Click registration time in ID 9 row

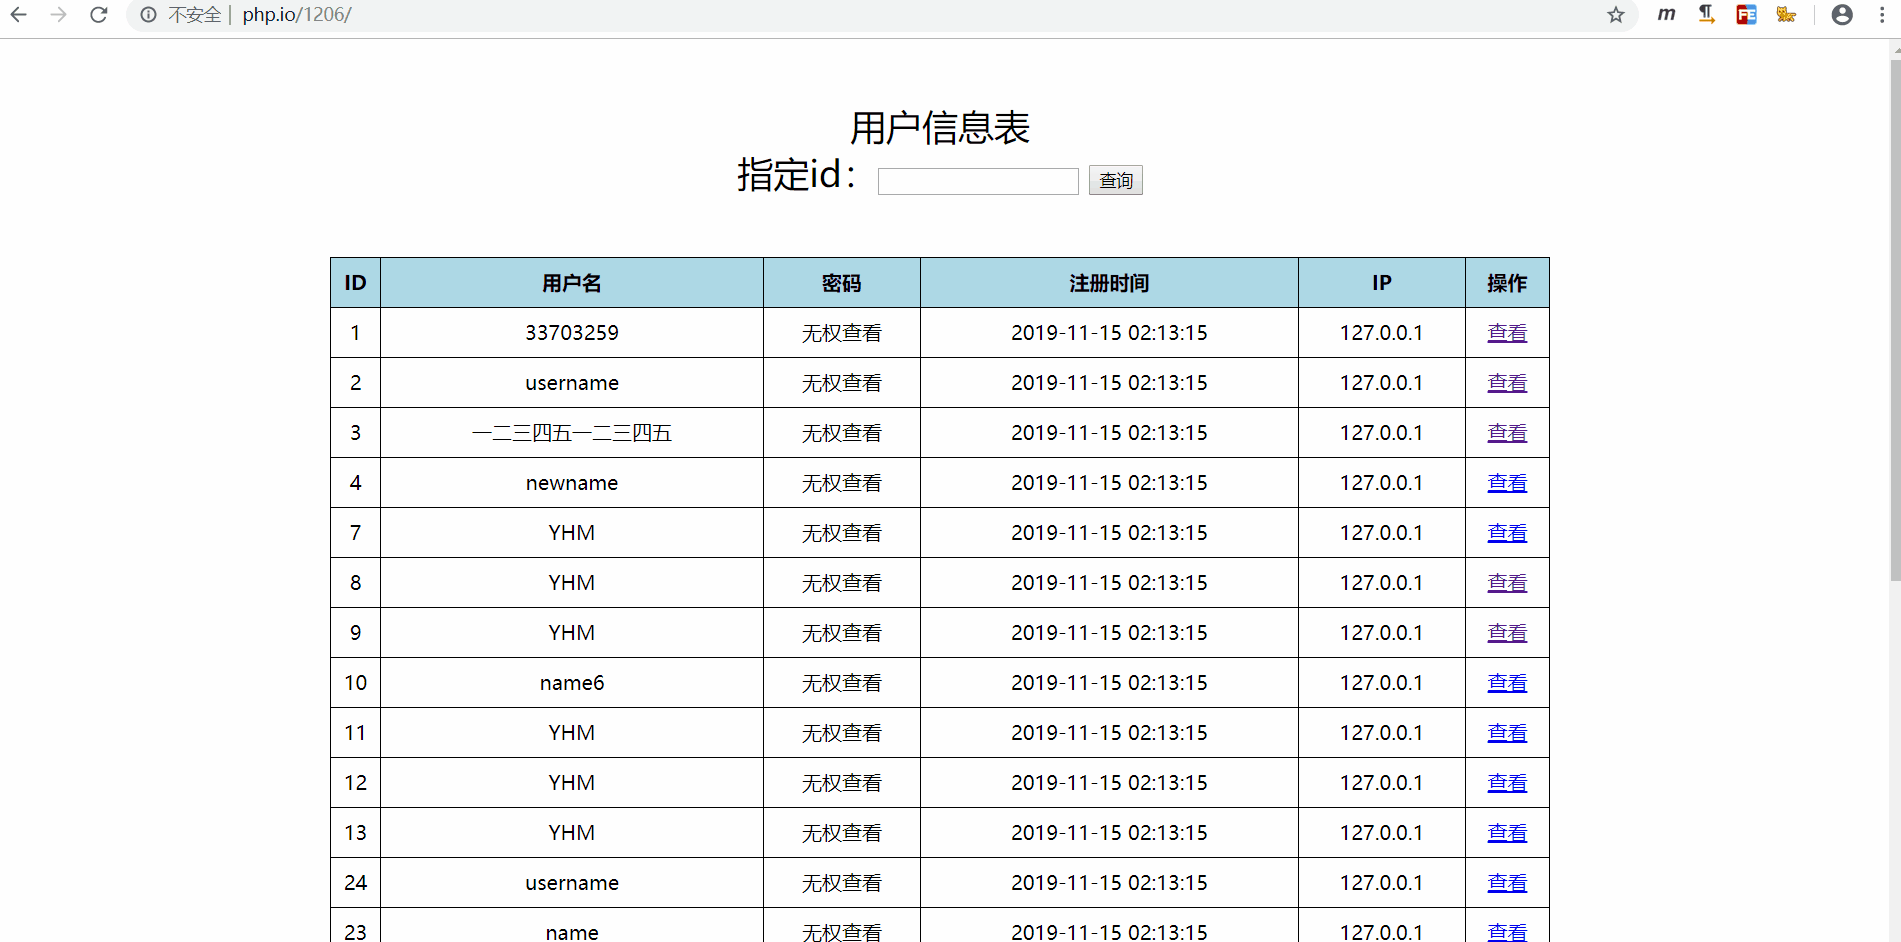(1109, 633)
